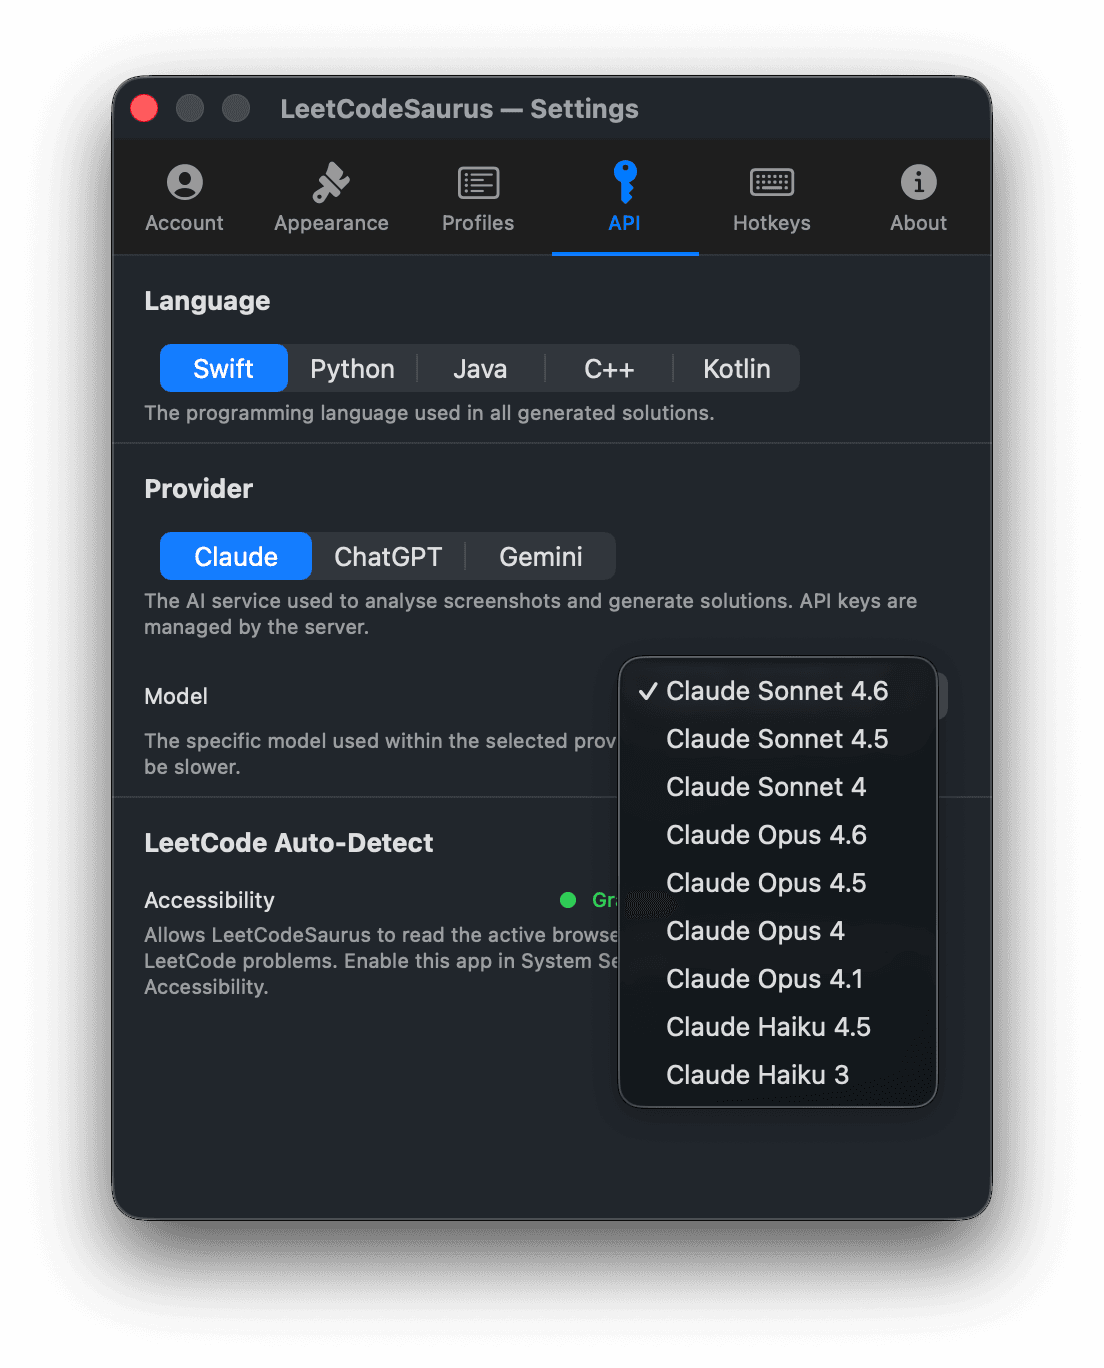Click the LeetCodeSaurus — Settings window title
Viewport: 1104px width, 1368px height.
(x=459, y=108)
